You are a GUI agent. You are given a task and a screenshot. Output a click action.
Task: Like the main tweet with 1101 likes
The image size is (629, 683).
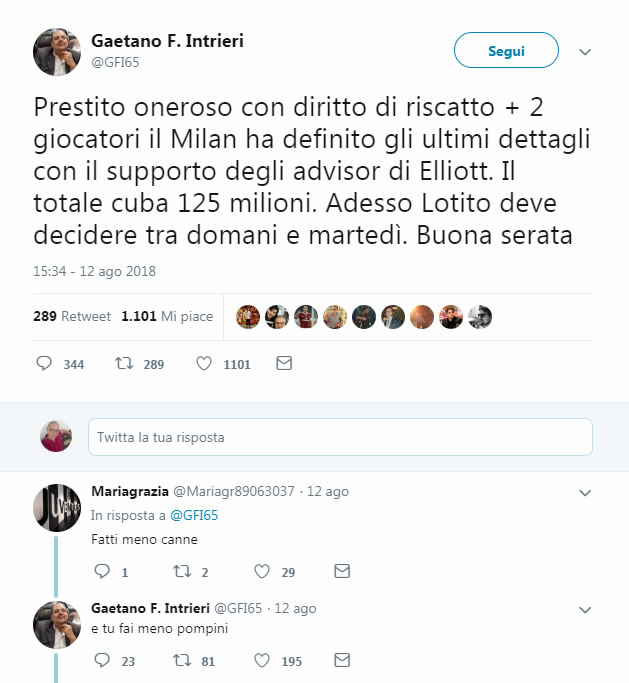(204, 364)
